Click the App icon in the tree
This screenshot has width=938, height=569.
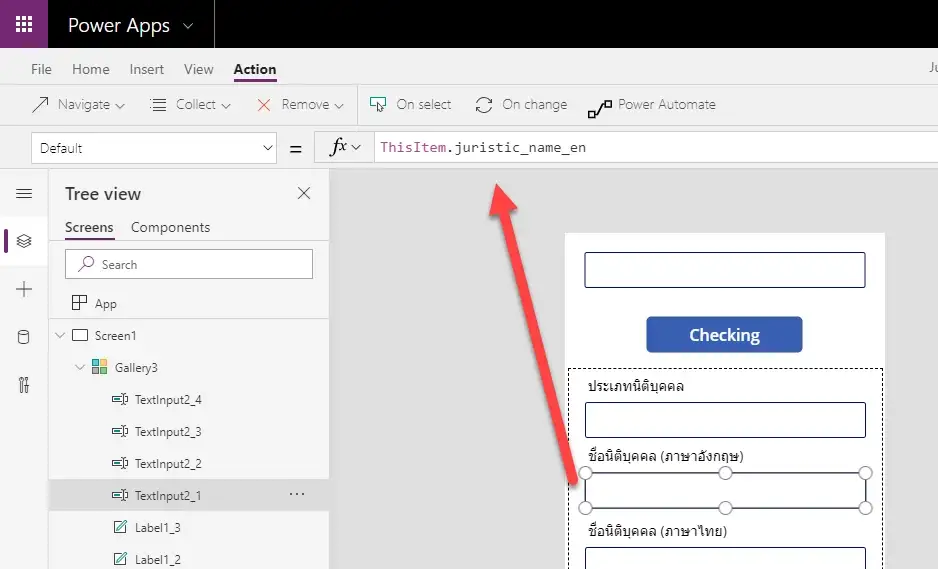click(x=79, y=303)
